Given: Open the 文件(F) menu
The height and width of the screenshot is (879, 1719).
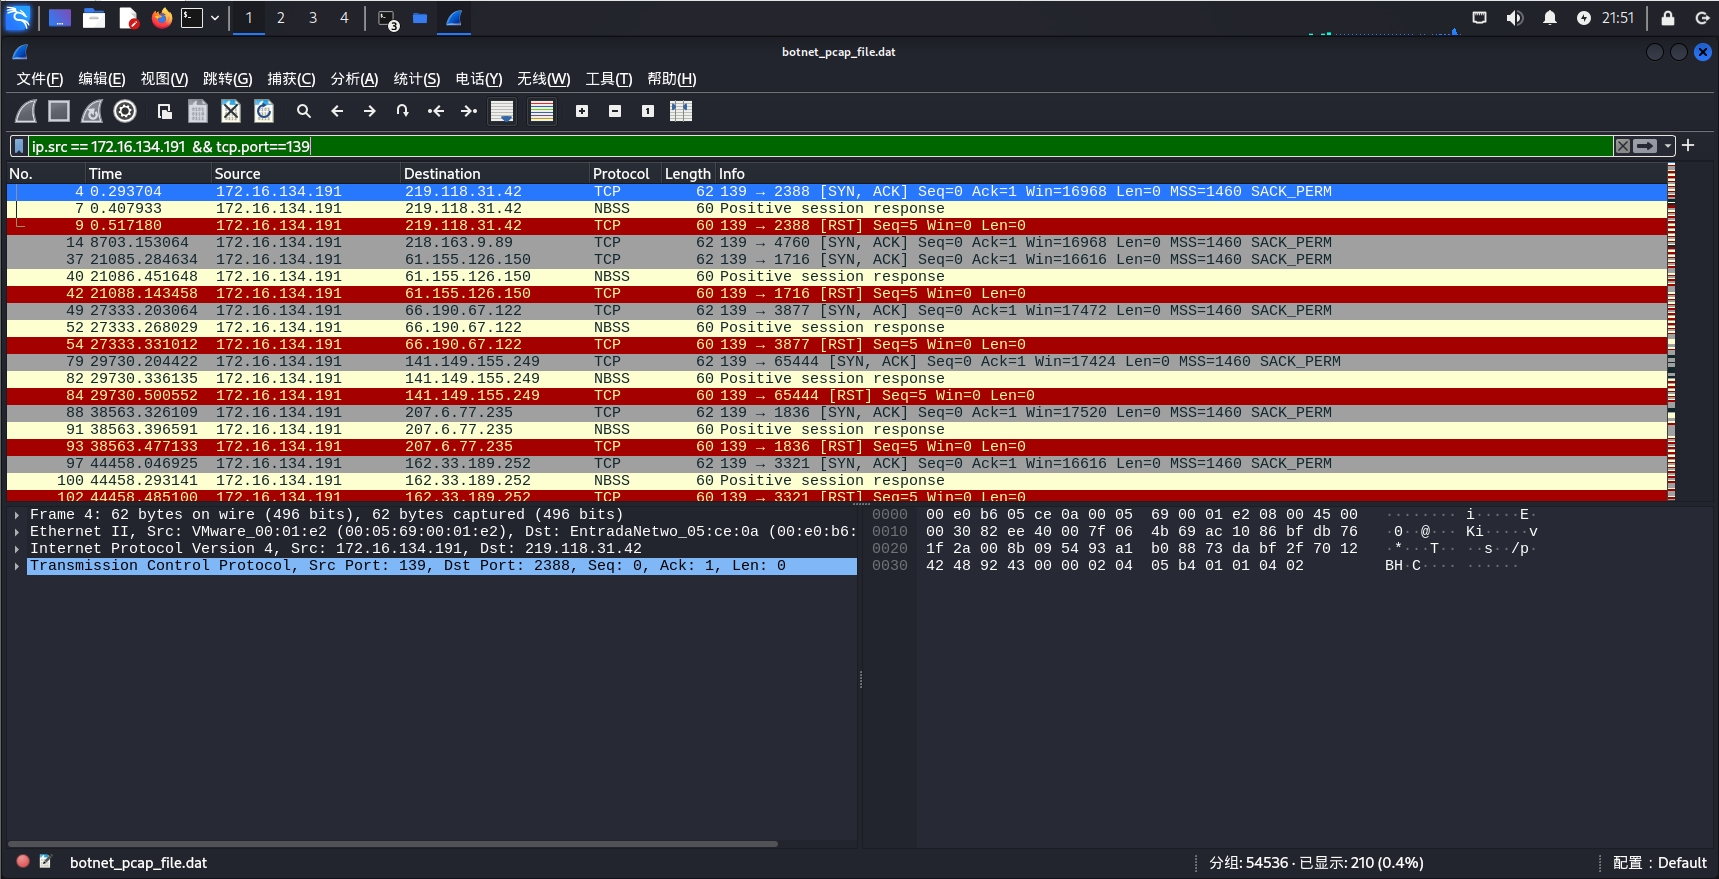Looking at the screenshot, I should click(40, 79).
